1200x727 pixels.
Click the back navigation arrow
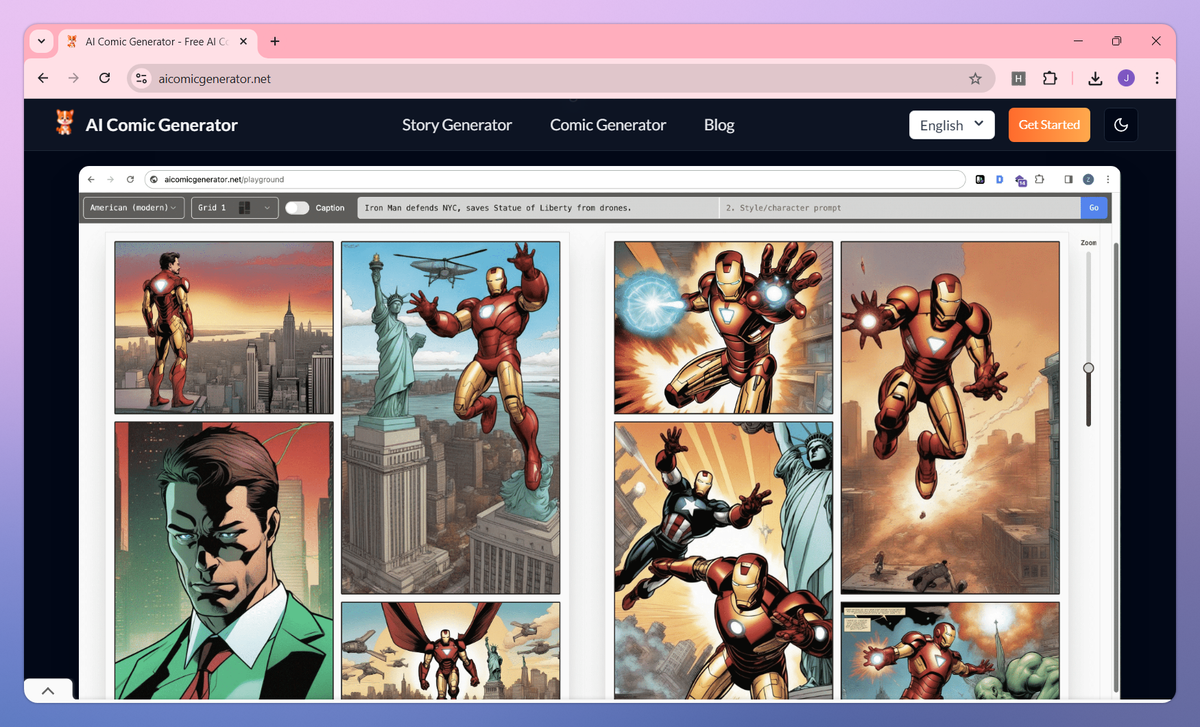pos(42,77)
